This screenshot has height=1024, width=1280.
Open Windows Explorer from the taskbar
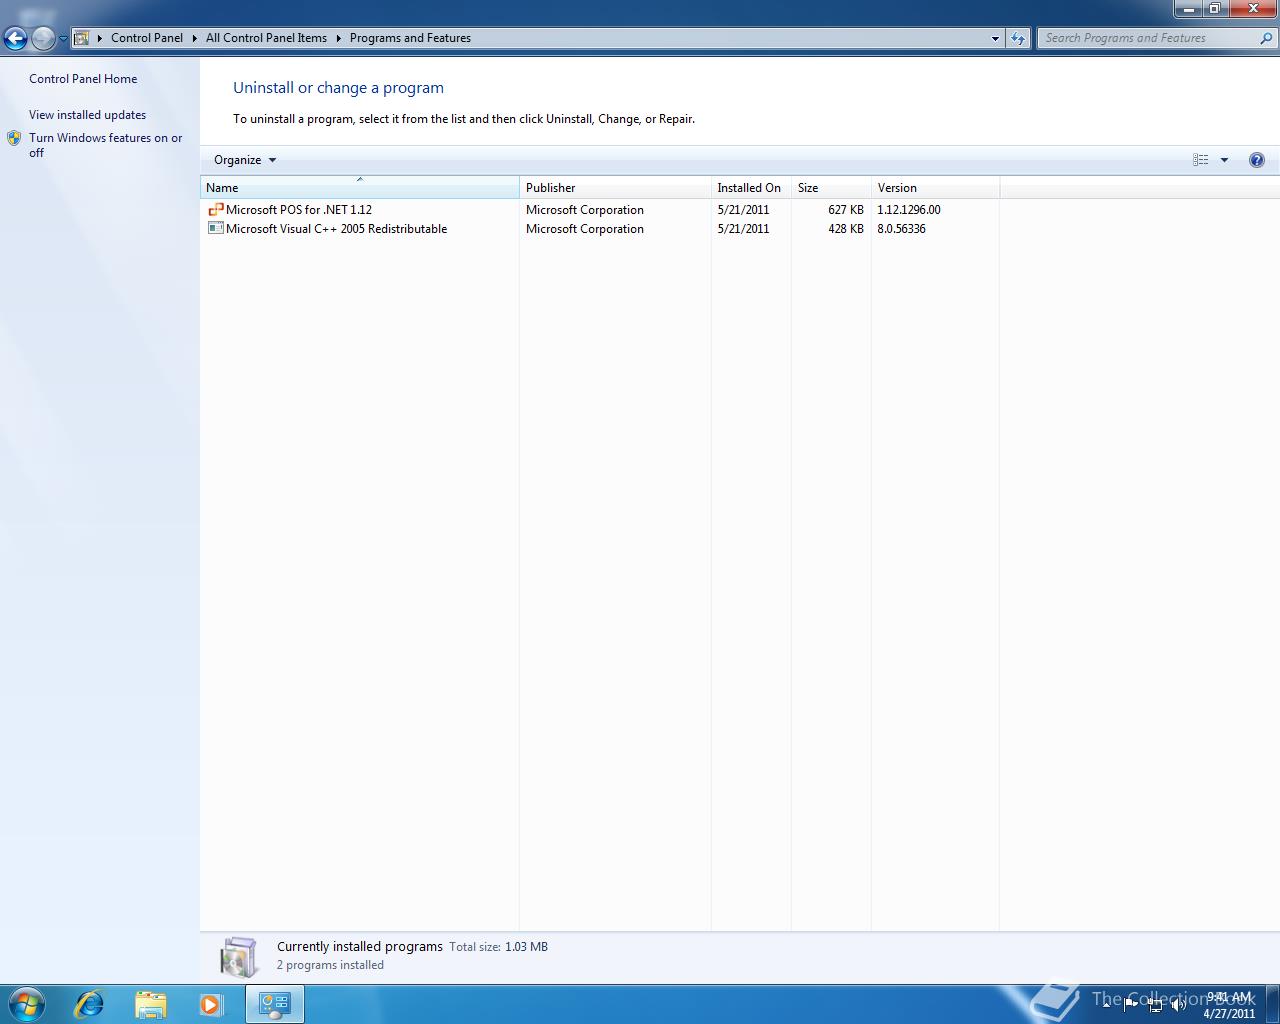150,1003
